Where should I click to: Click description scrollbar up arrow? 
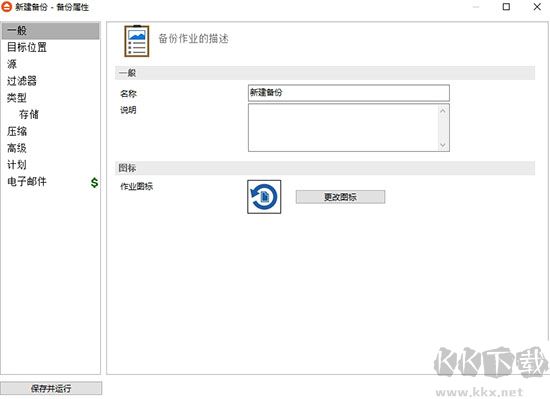coord(443,111)
